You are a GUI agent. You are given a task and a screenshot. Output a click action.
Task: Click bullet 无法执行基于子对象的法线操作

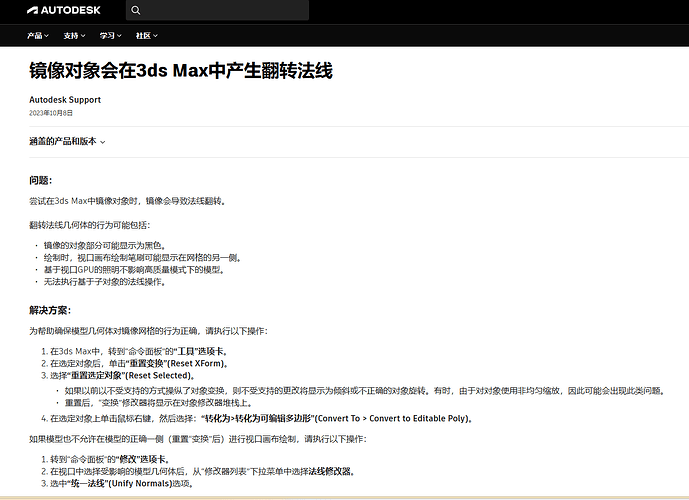pos(105,282)
